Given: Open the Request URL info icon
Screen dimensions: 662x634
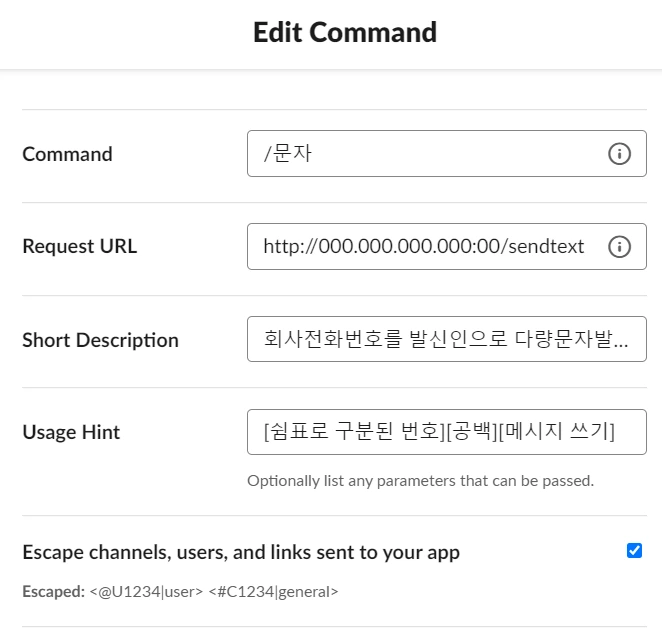Looking at the screenshot, I should pos(619,247).
